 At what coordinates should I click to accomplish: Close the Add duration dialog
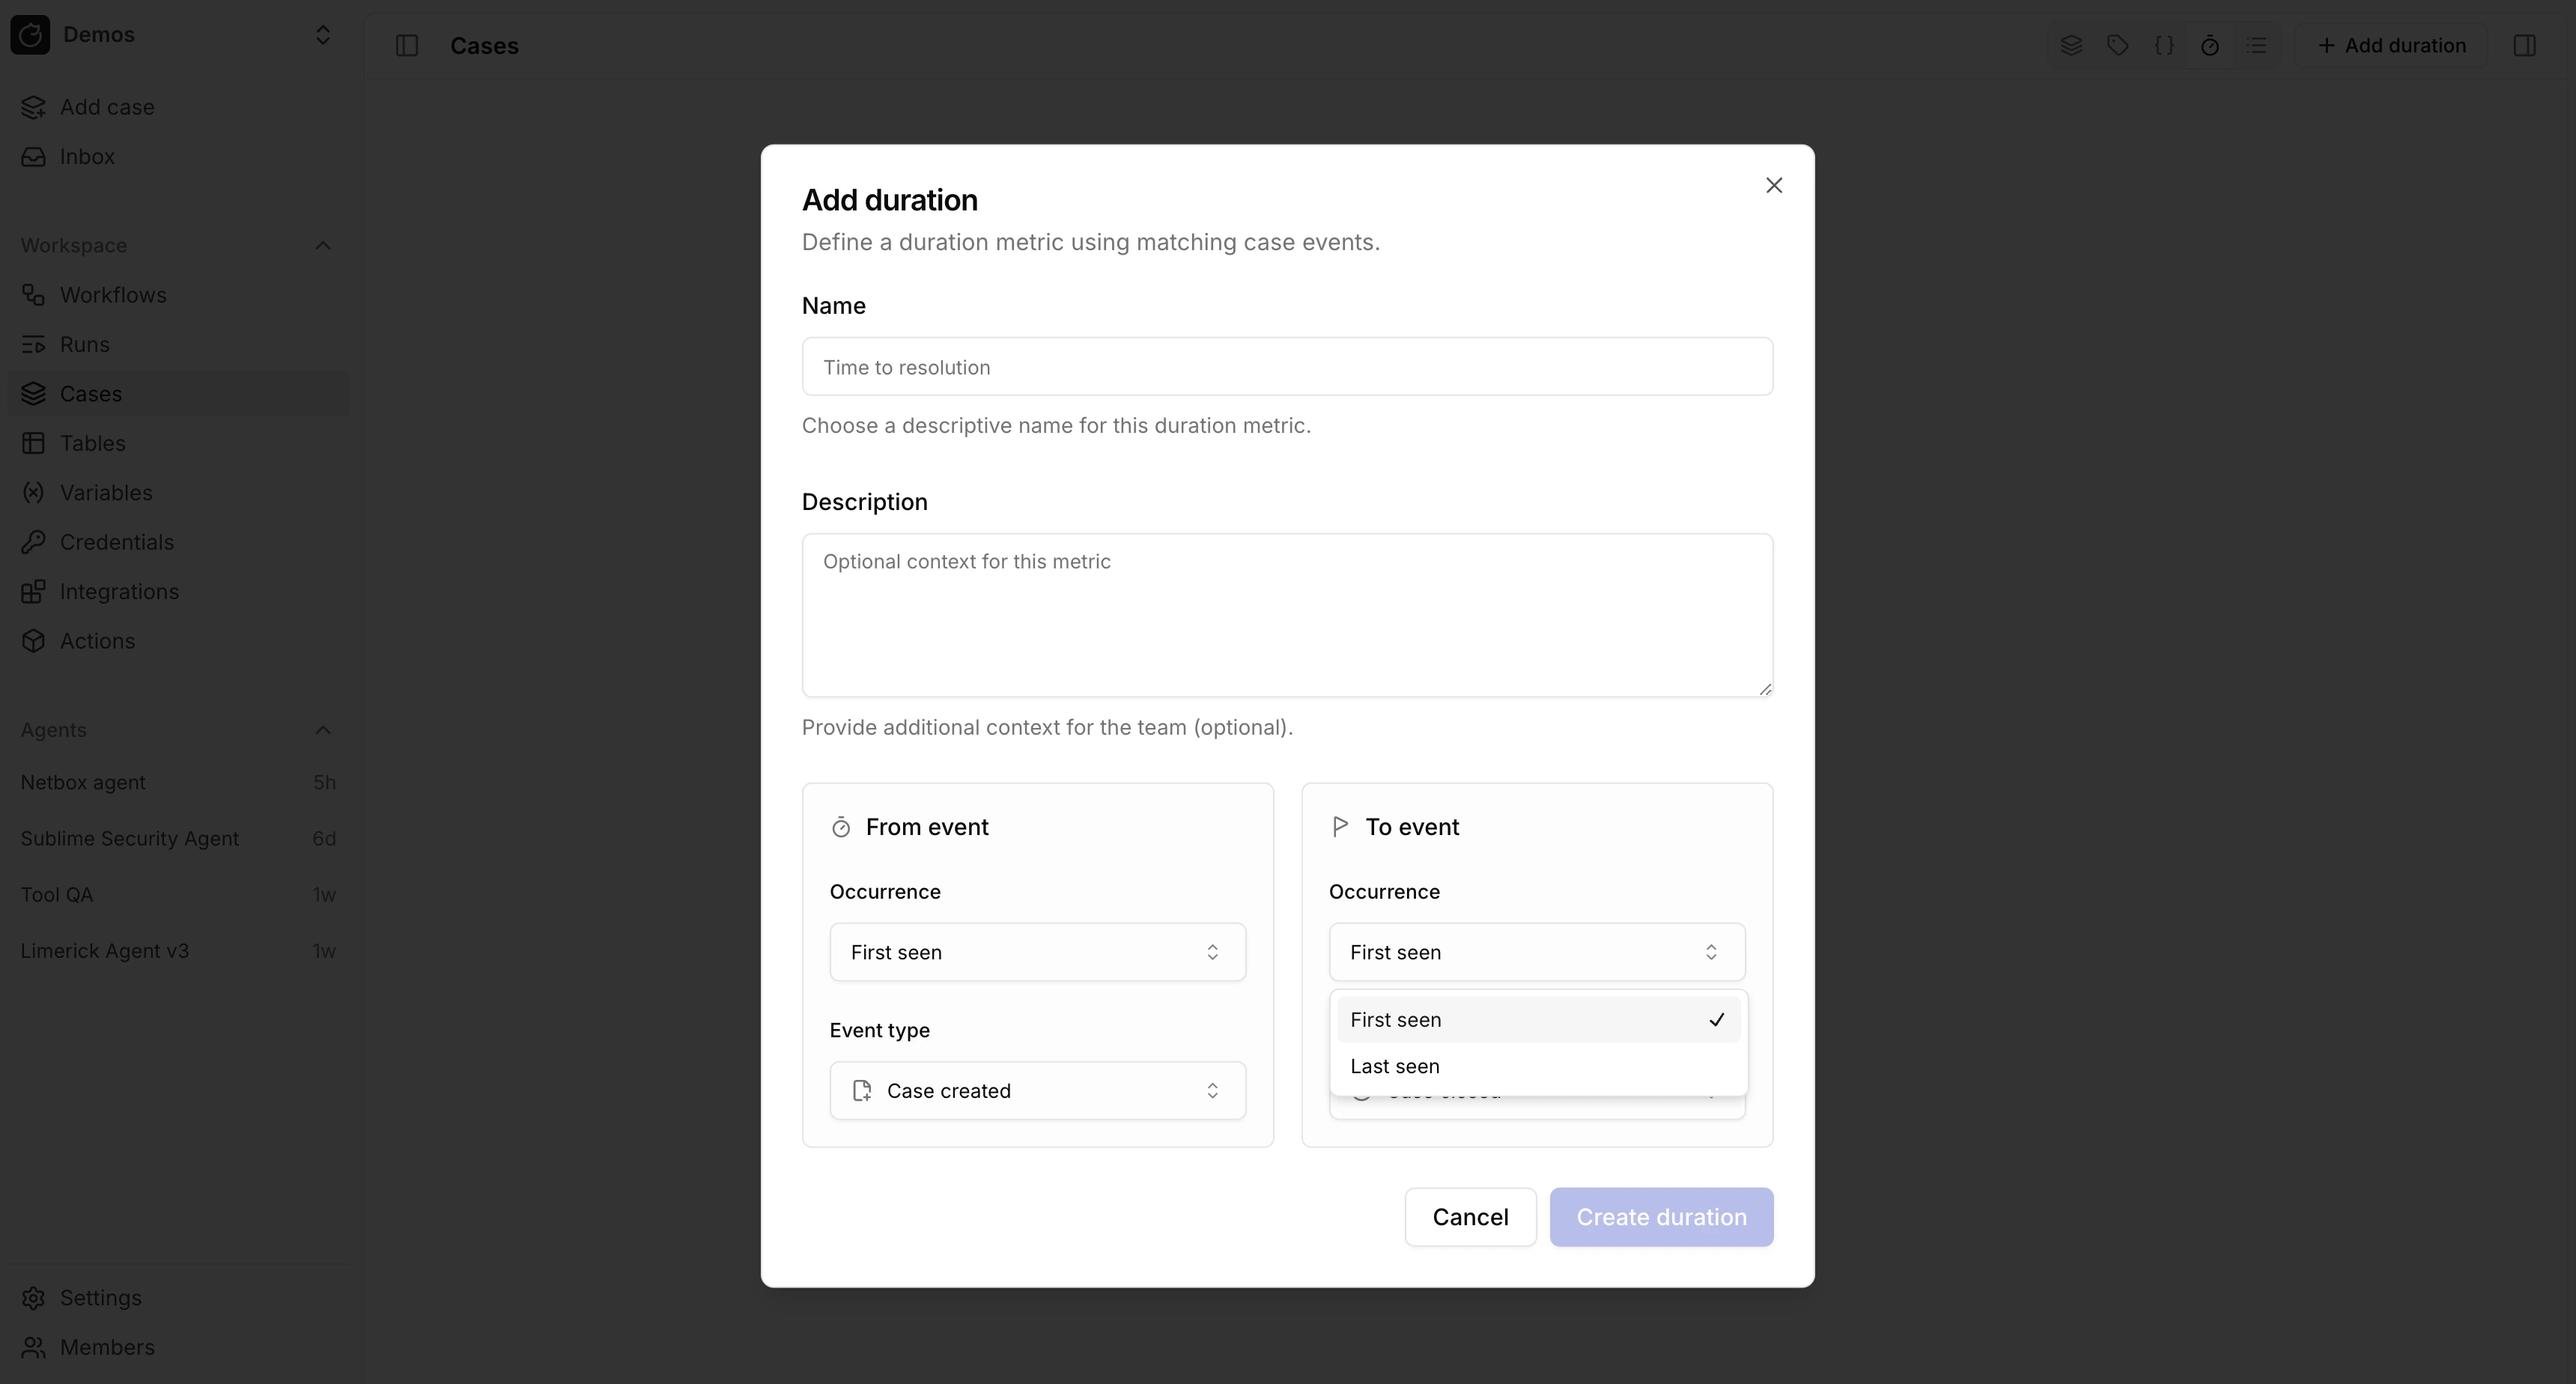1774,185
